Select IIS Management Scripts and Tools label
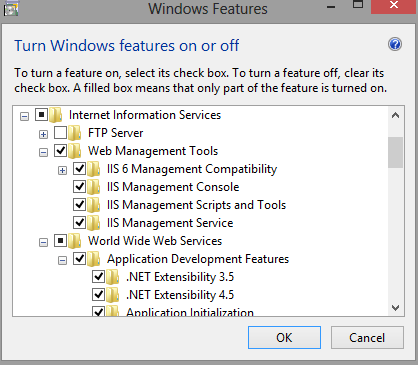Viewport: 418px width, 365px height. coord(196,205)
